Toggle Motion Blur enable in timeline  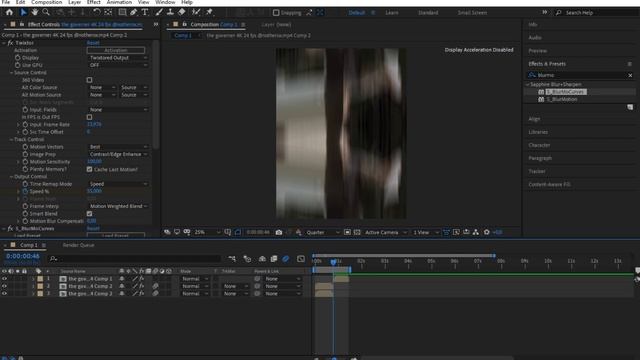[286, 259]
